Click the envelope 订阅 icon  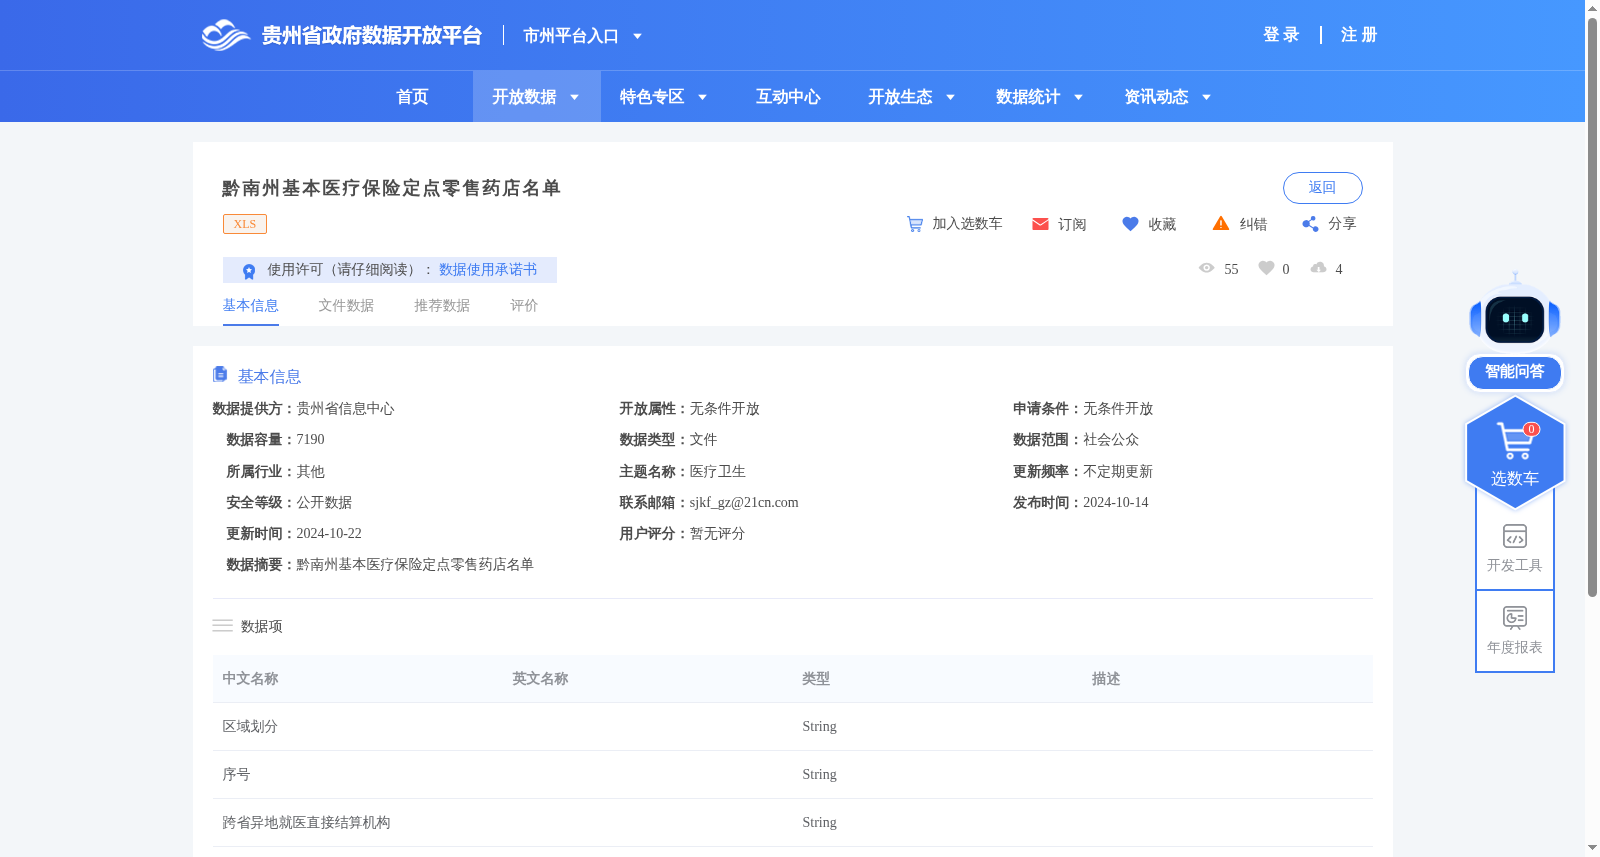pos(1040,224)
